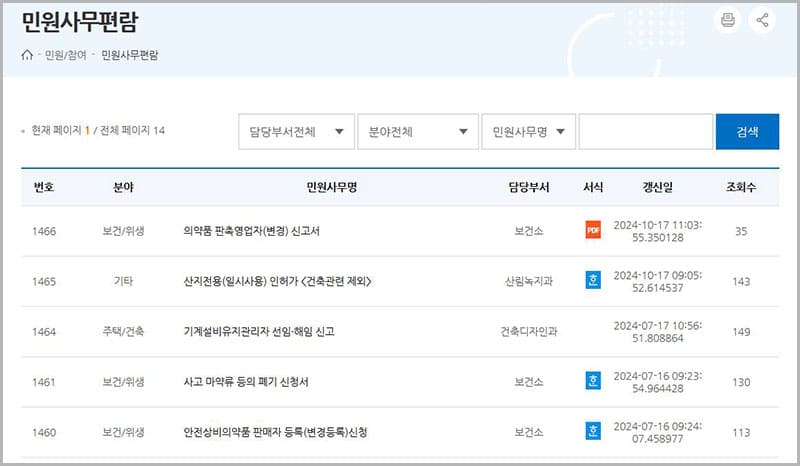The height and width of the screenshot is (466, 800).
Task: Open 산지전용(일시사용) 인허가 link
Action: pos(277,281)
